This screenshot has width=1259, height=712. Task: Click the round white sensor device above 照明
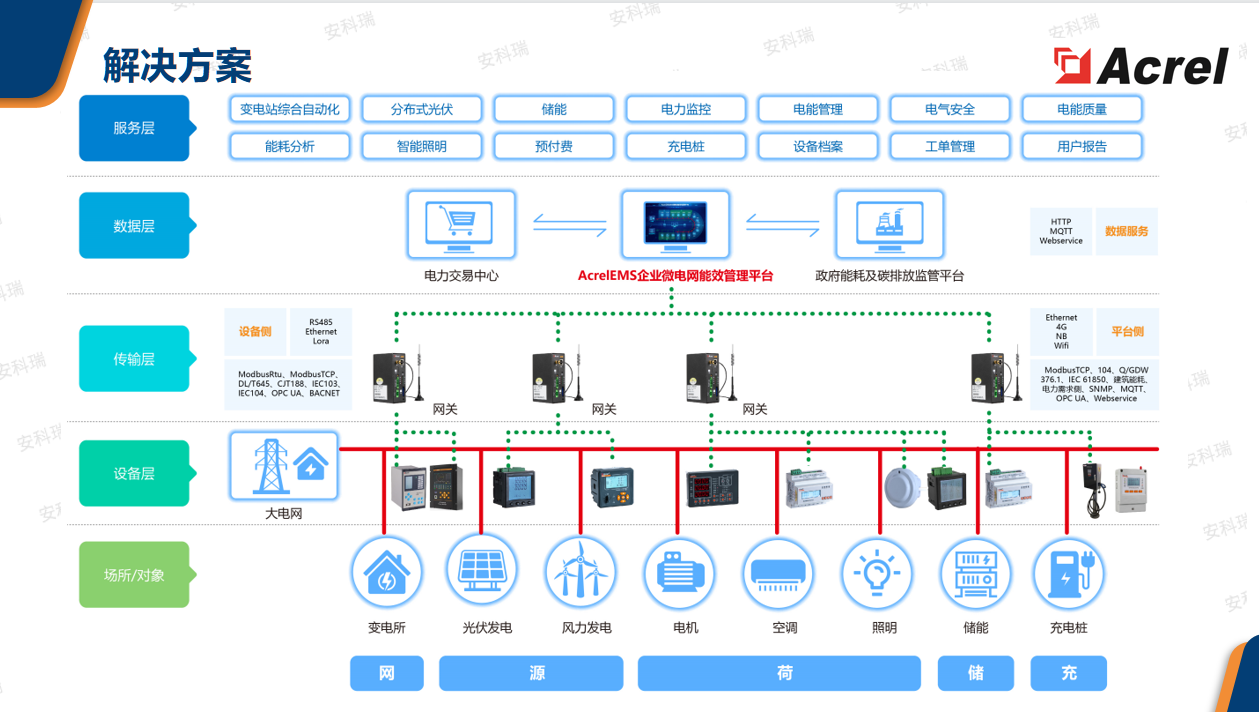(x=902, y=487)
